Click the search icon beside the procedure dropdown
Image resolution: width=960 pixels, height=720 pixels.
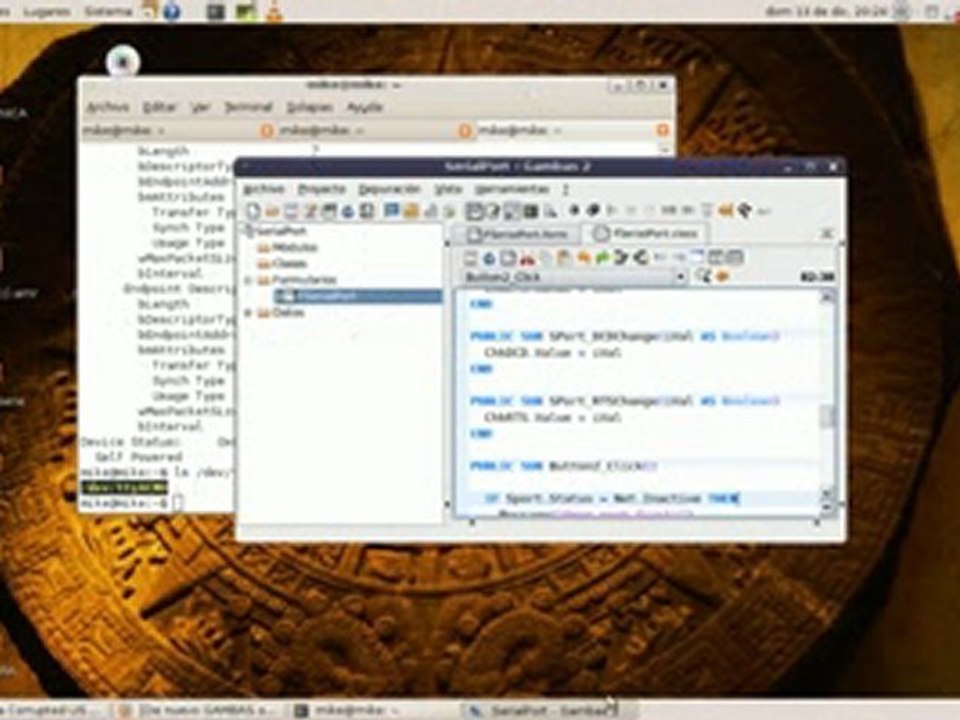[703, 277]
